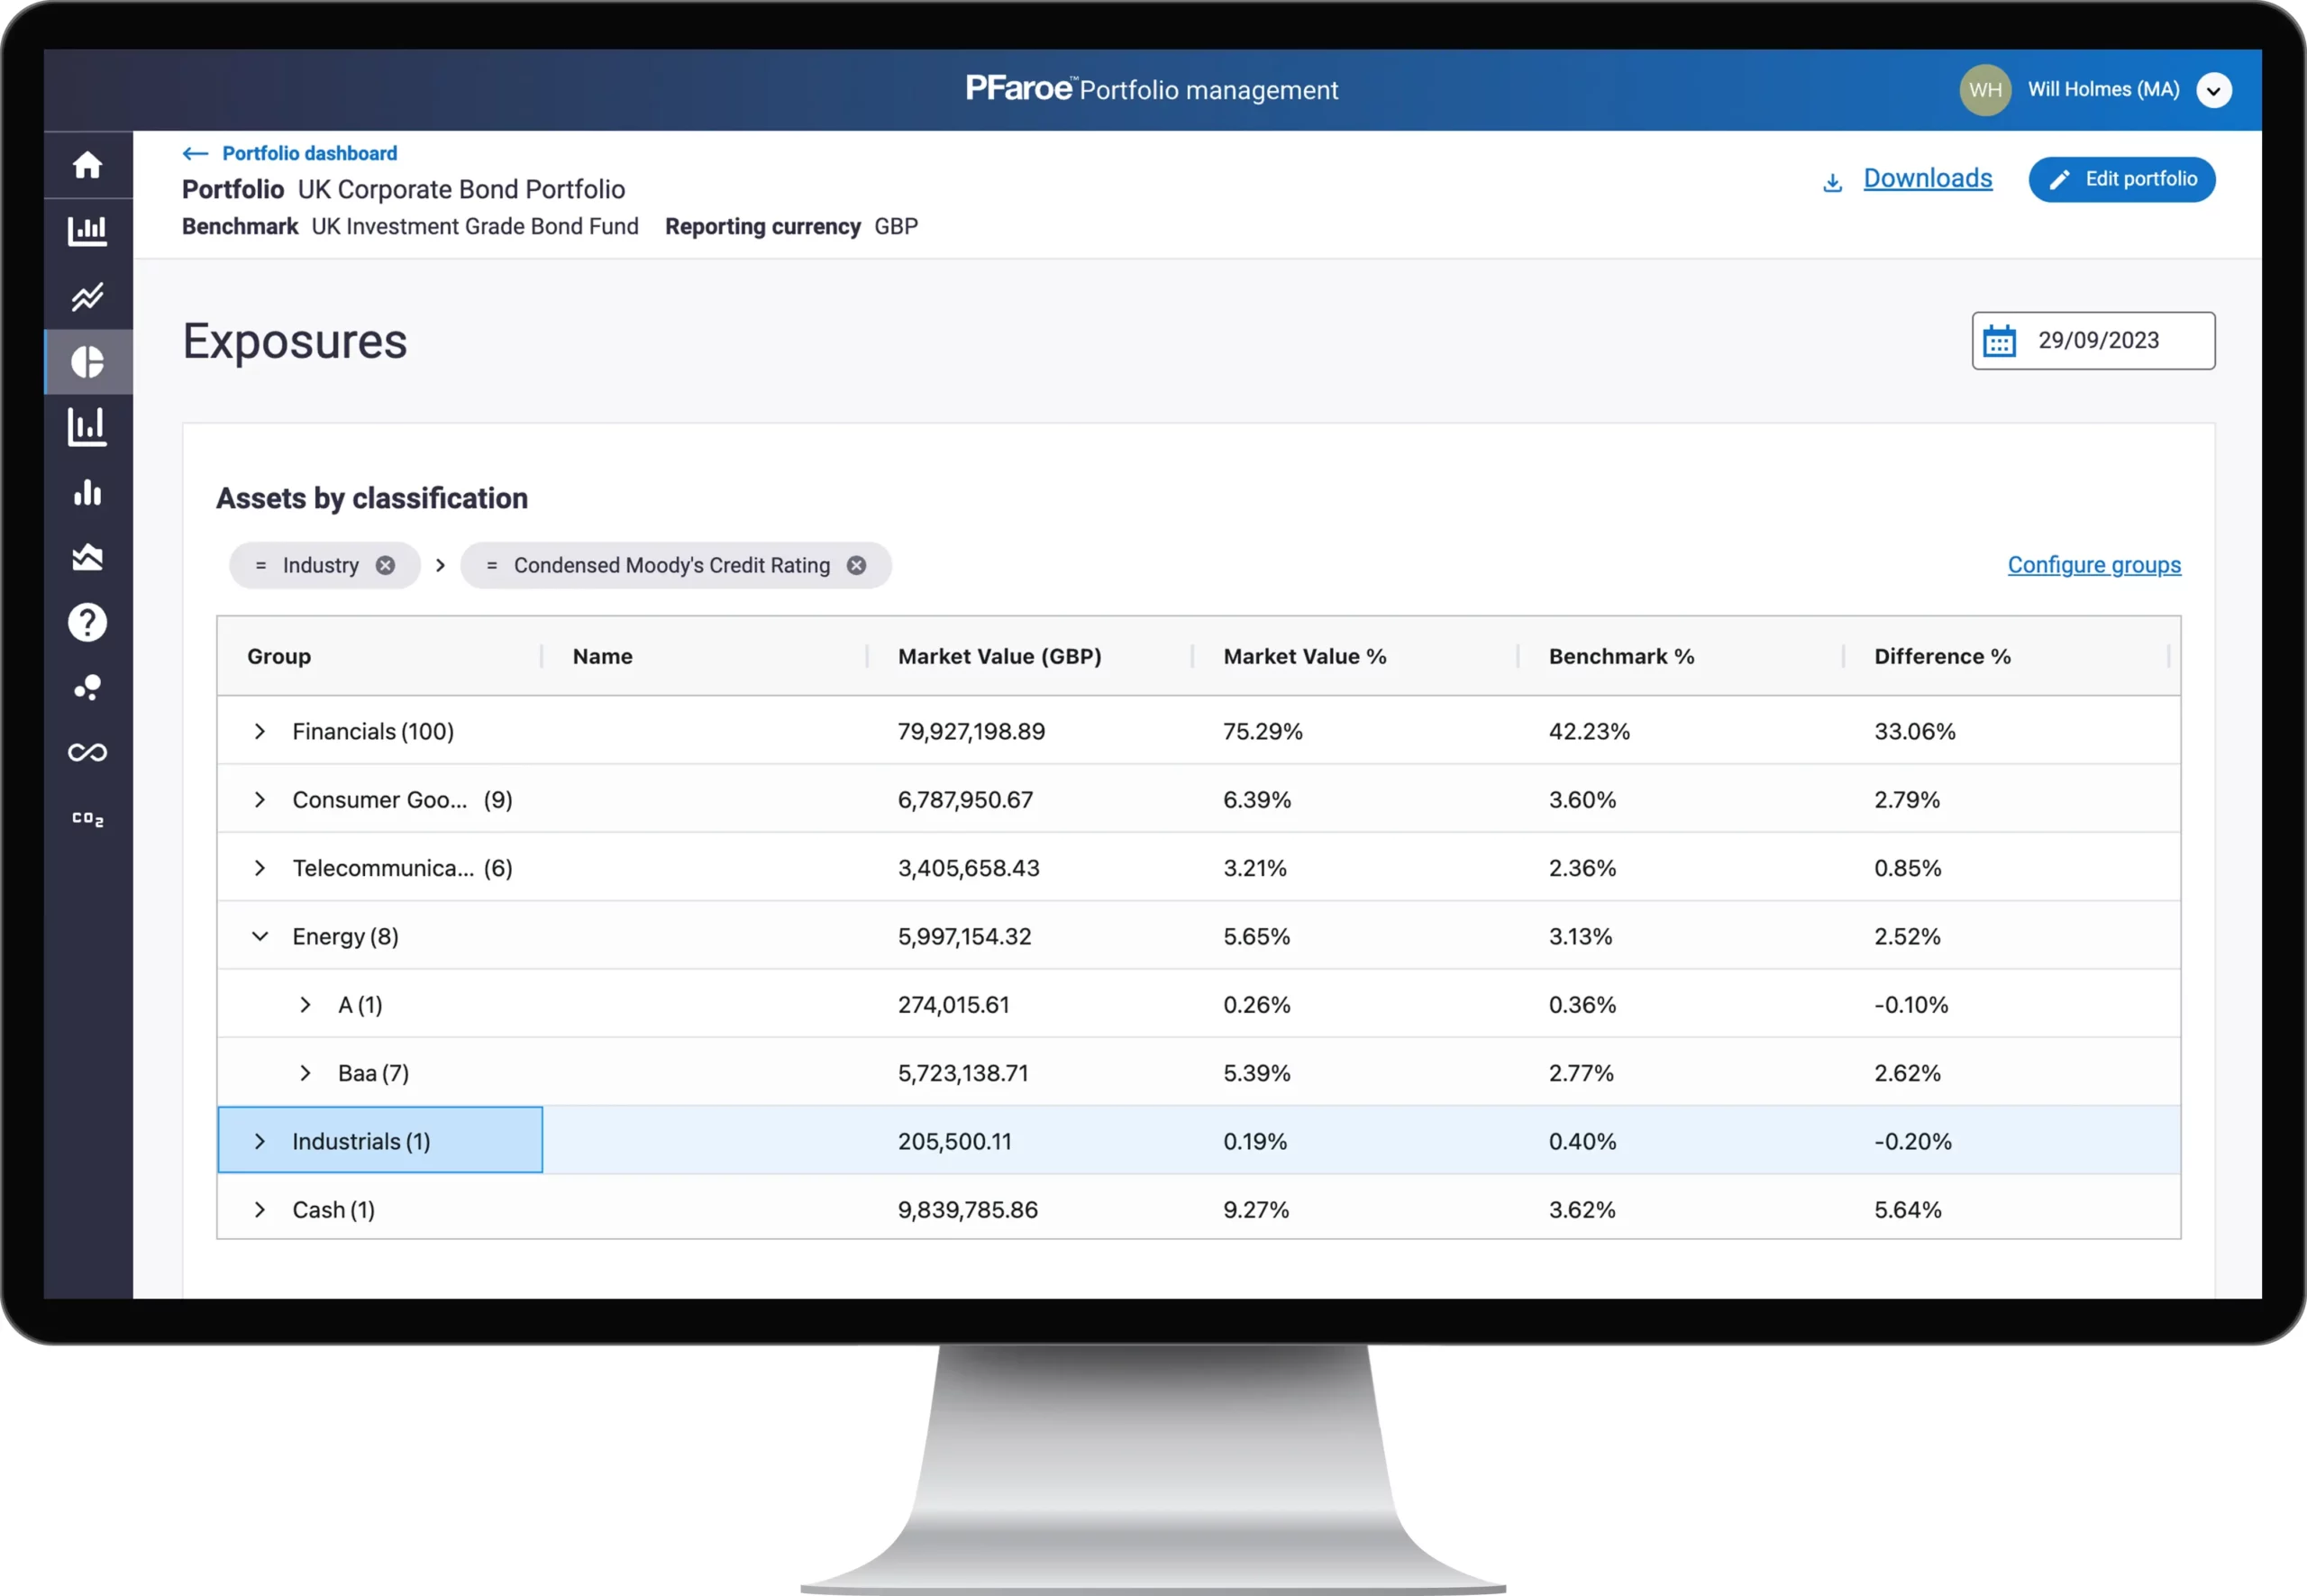Click the three-dots bubble sidebar icon
This screenshot has width=2307, height=1596.
point(88,687)
